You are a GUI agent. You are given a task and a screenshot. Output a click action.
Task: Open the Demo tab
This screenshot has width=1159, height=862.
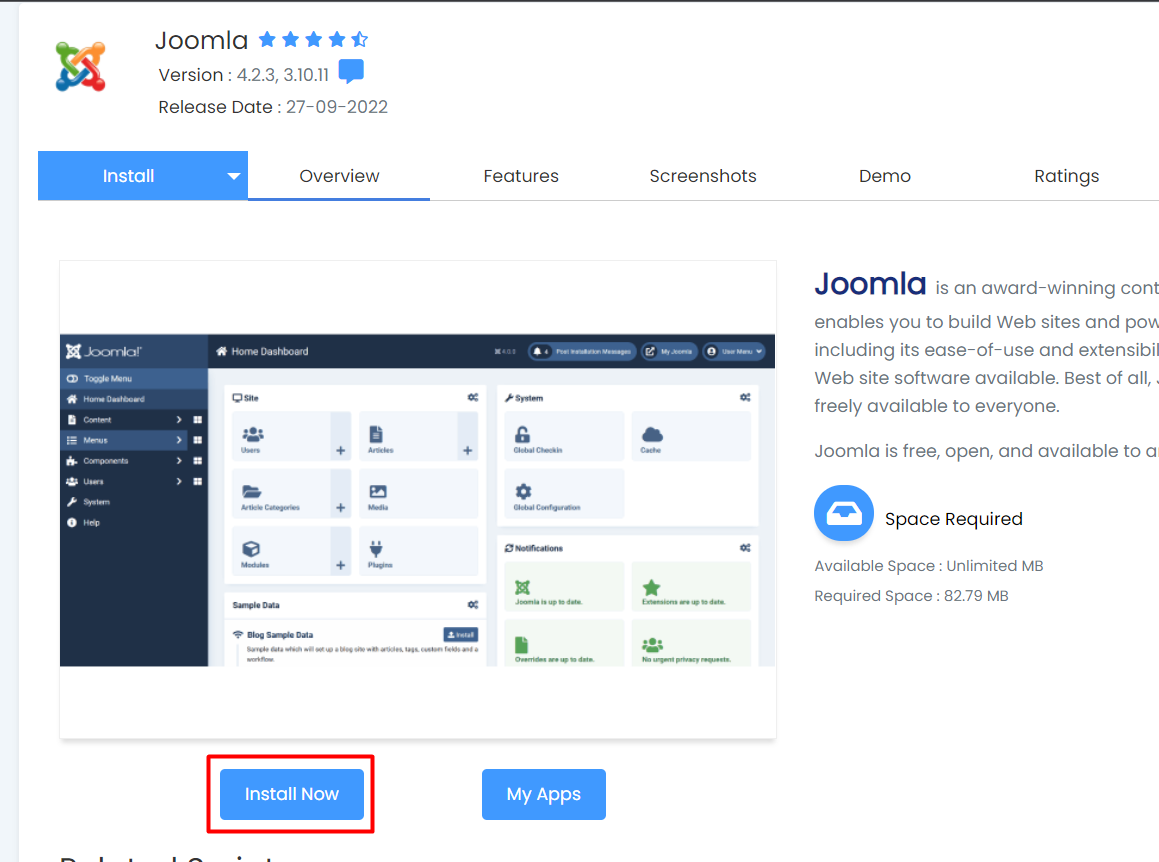coord(885,176)
